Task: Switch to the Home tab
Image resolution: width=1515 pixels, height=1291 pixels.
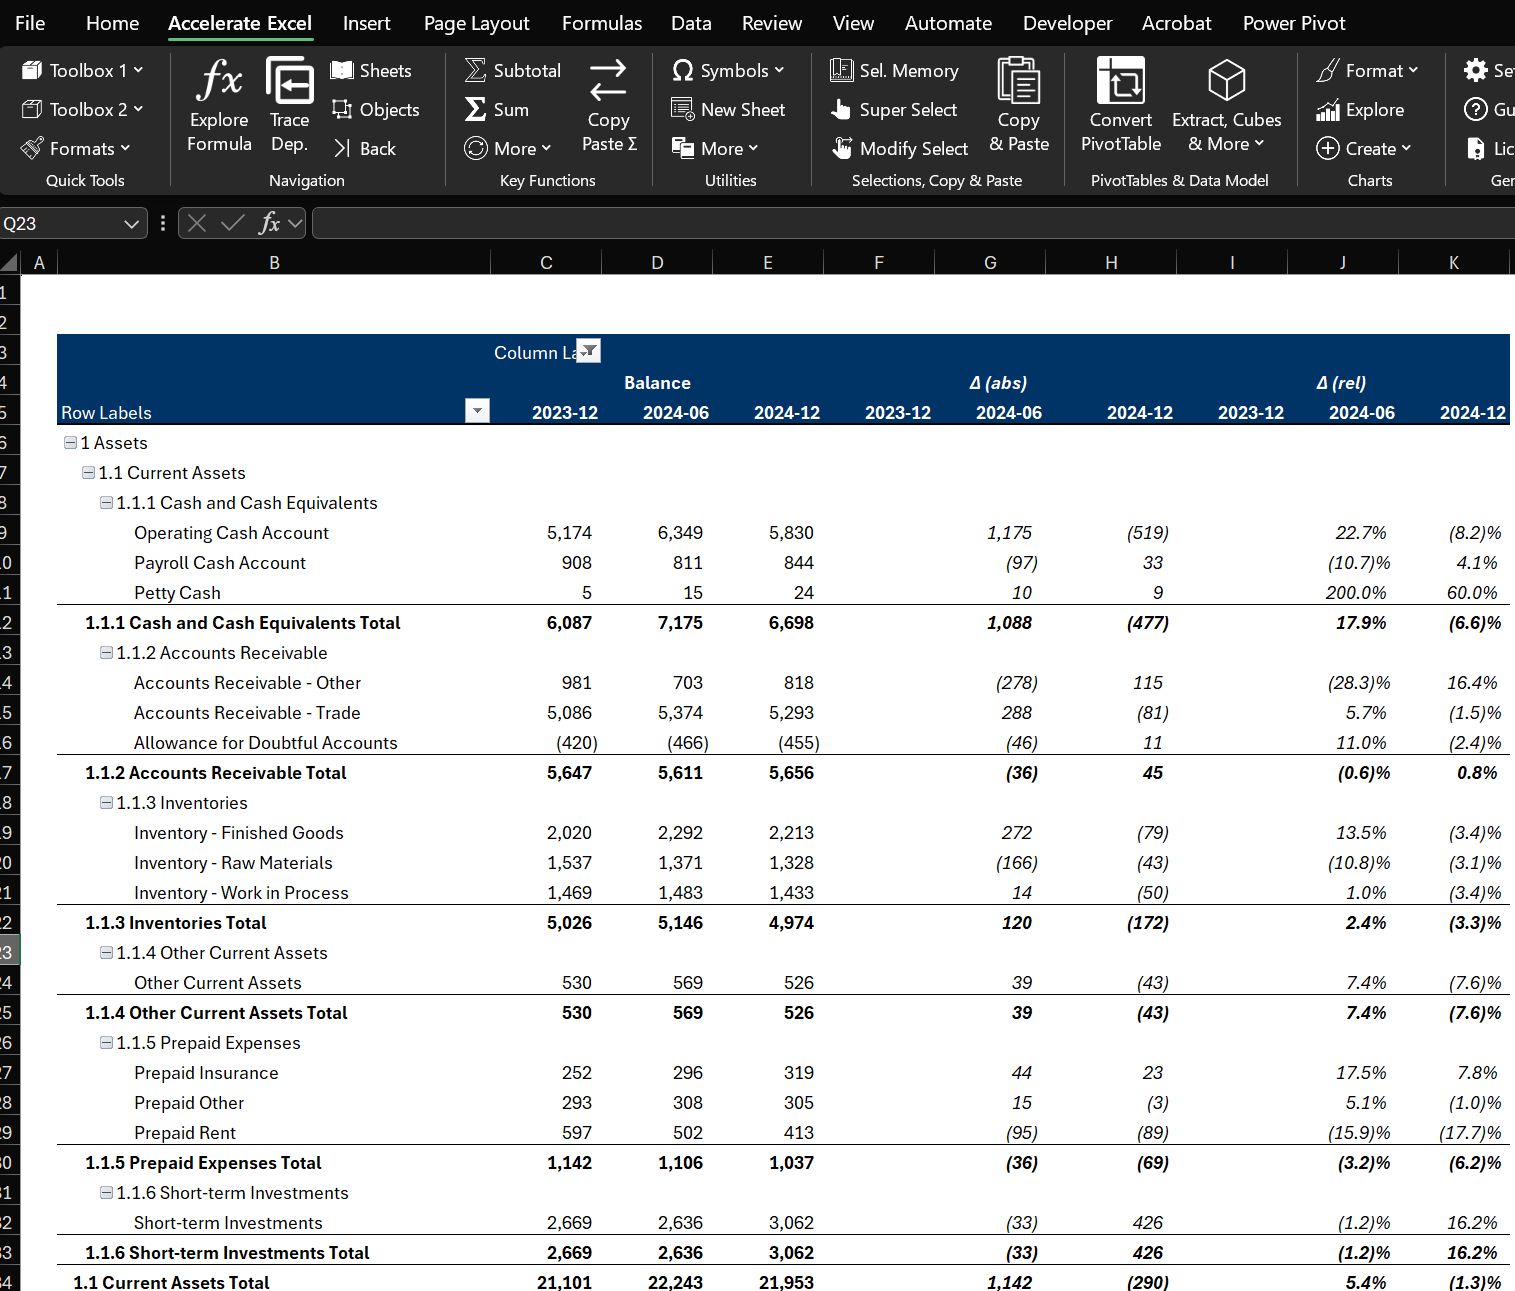Action: click(112, 23)
